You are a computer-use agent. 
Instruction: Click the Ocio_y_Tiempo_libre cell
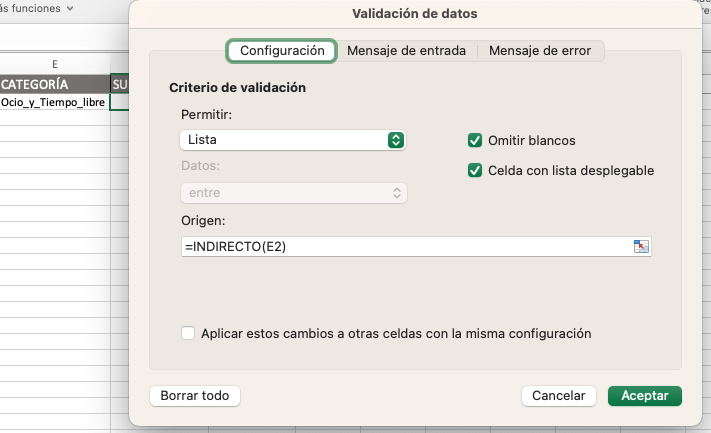coord(54,102)
